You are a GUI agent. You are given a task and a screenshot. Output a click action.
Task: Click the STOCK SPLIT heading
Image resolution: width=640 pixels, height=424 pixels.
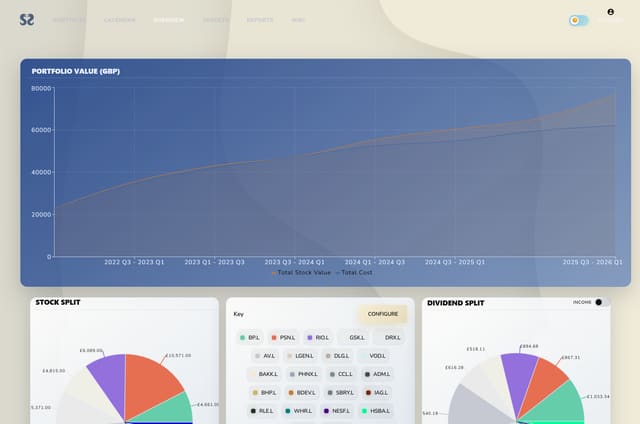58,302
